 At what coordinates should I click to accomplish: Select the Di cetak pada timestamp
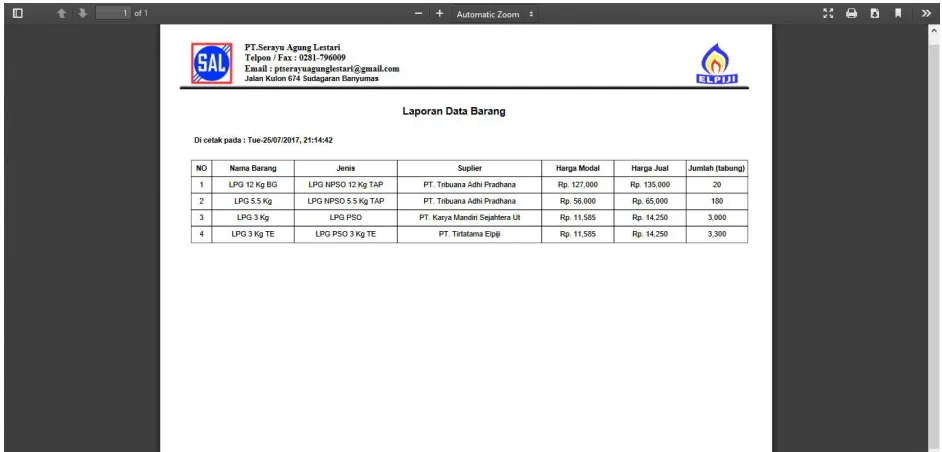point(263,140)
